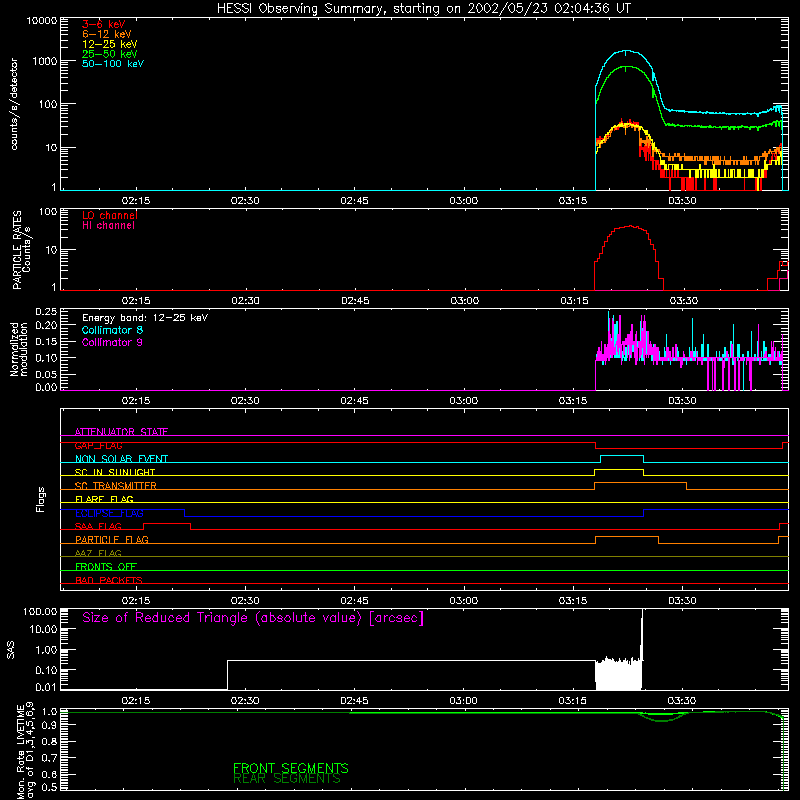Click the '1000' tick value on top panel
Screen dimensions: 800x800
(x=45, y=61)
